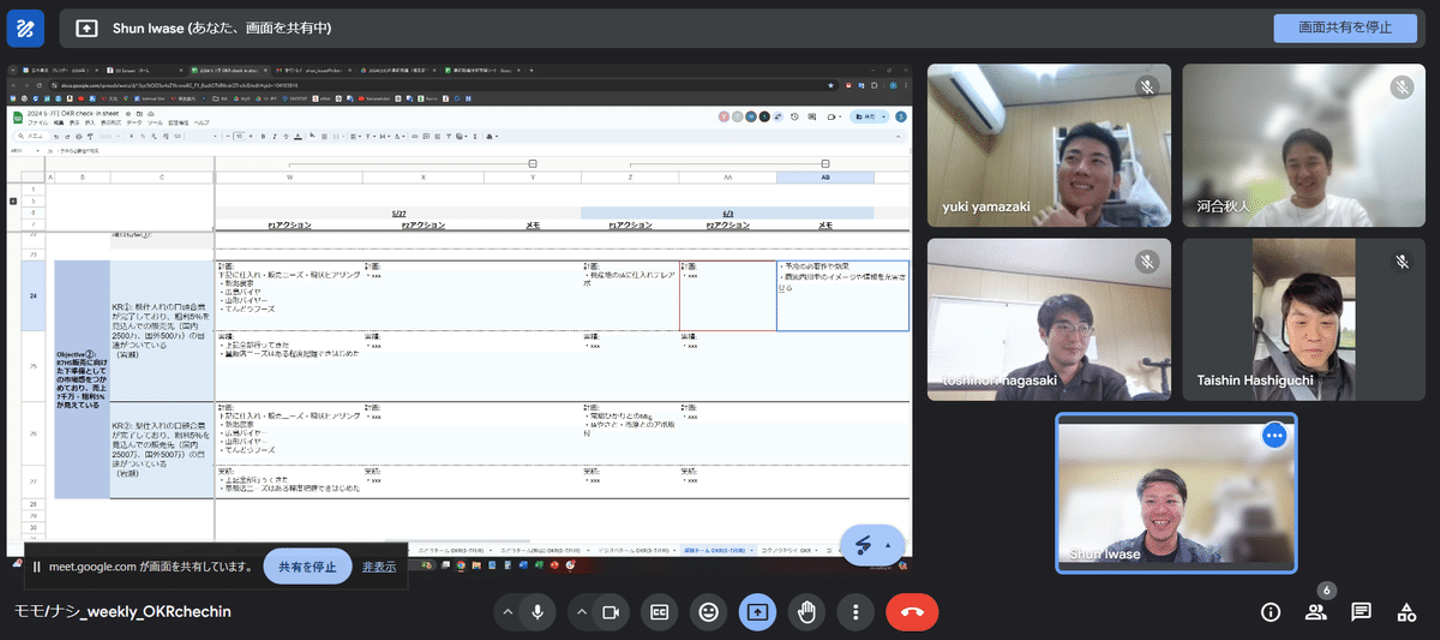1440x640 pixels.
Task: Open the activities panel icon
Action: 1406,612
